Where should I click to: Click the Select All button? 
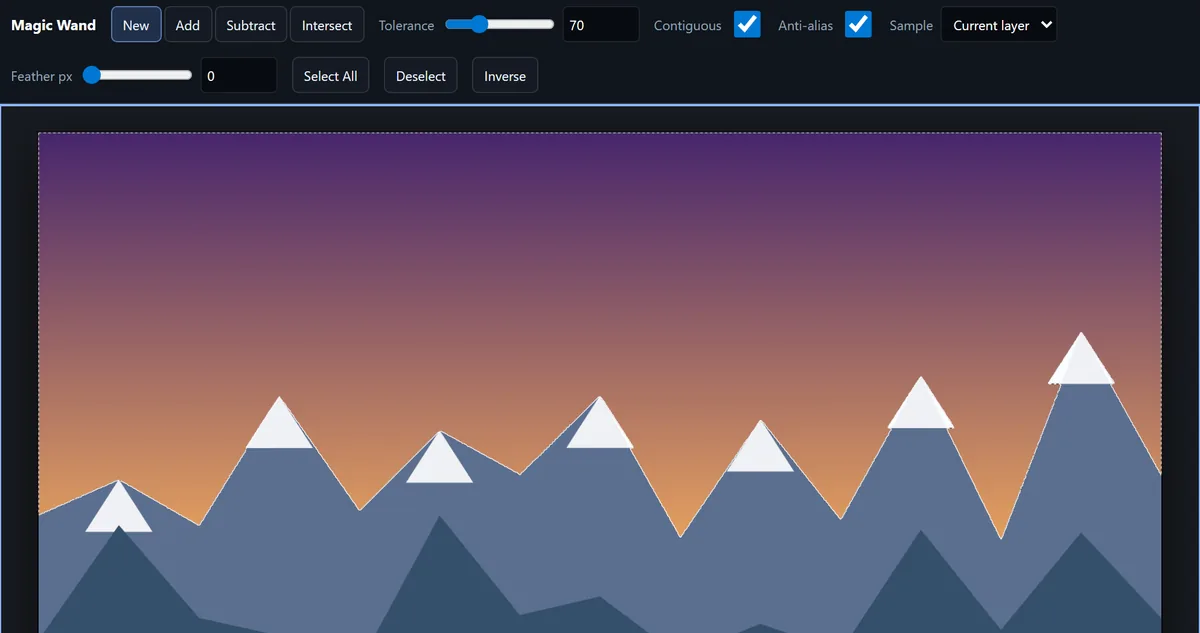tap(331, 75)
